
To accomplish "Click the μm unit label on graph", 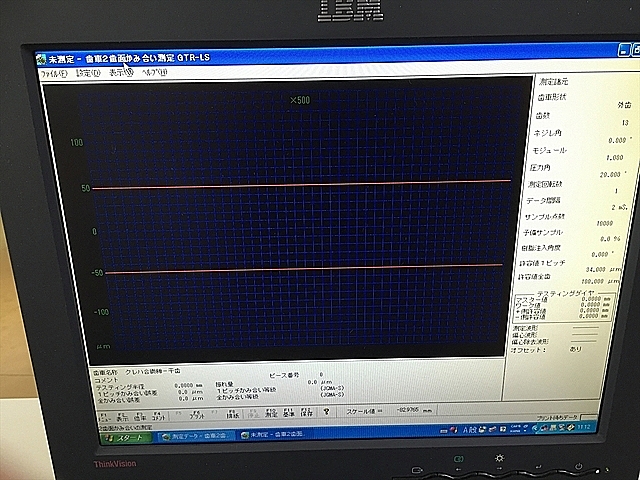I will pyautogui.click(x=103, y=347).
